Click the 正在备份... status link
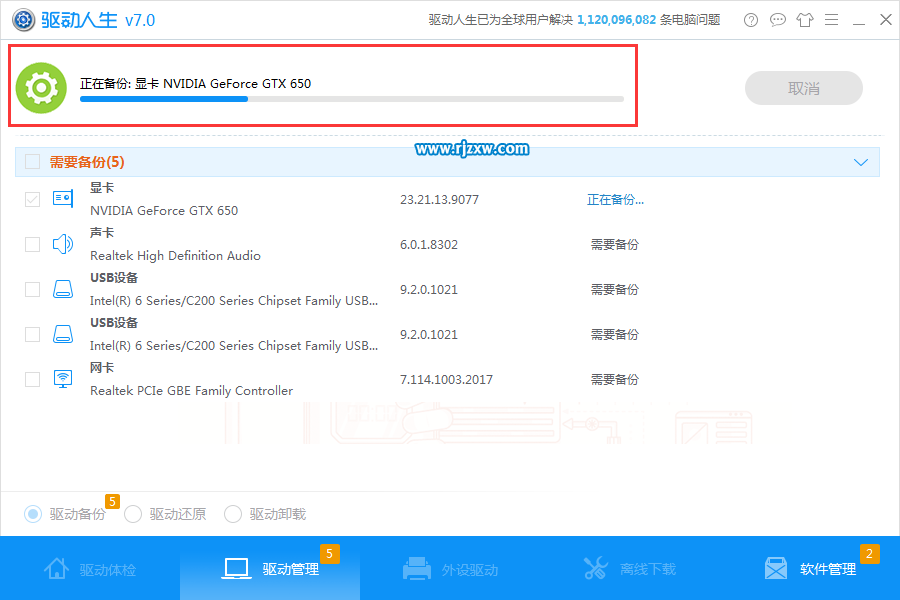Viewport: 900px width, 600px height. point(615,199)
